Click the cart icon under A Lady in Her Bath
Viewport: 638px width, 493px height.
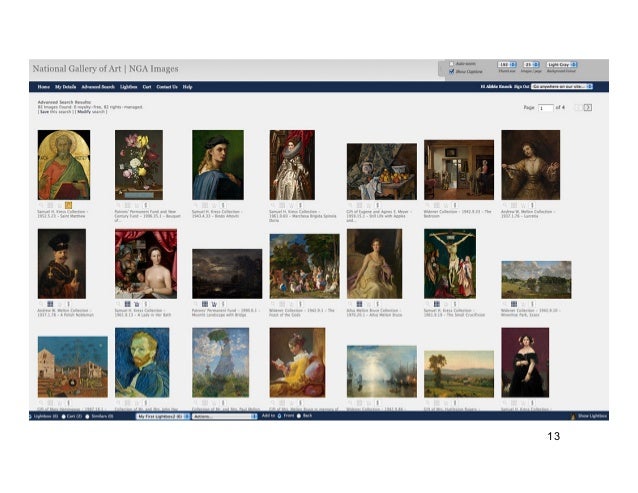(137, 304)
